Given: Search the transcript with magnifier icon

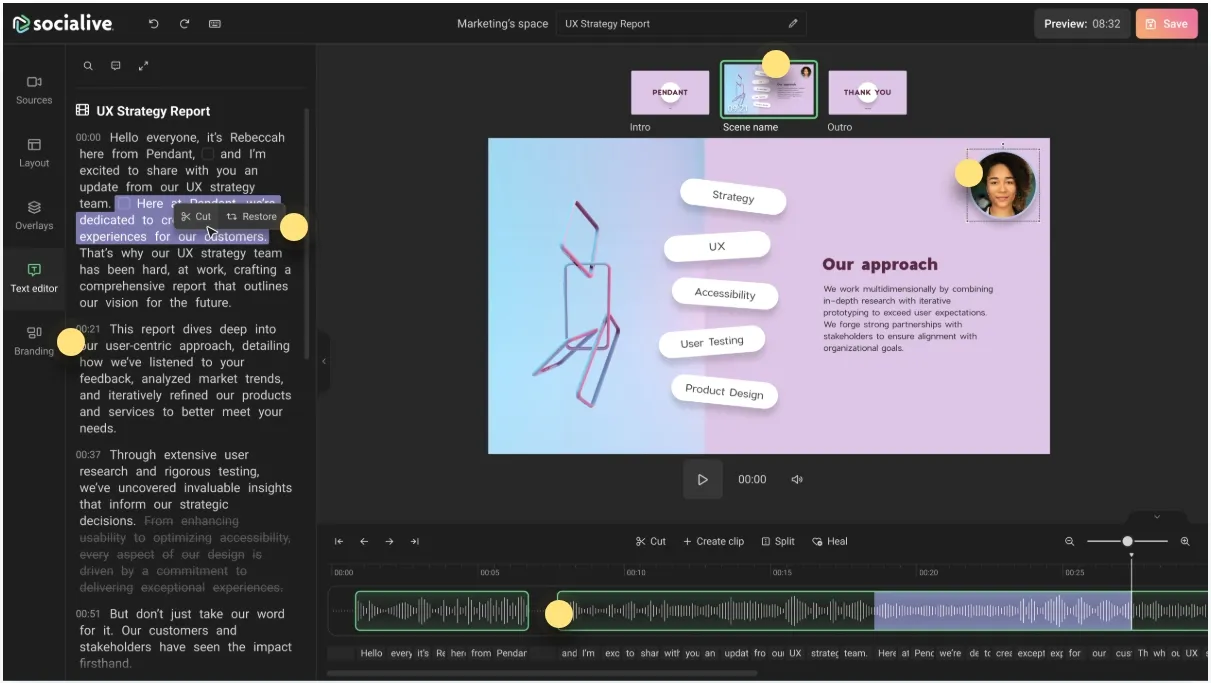Looking at the screenshot, I should 88,66.
